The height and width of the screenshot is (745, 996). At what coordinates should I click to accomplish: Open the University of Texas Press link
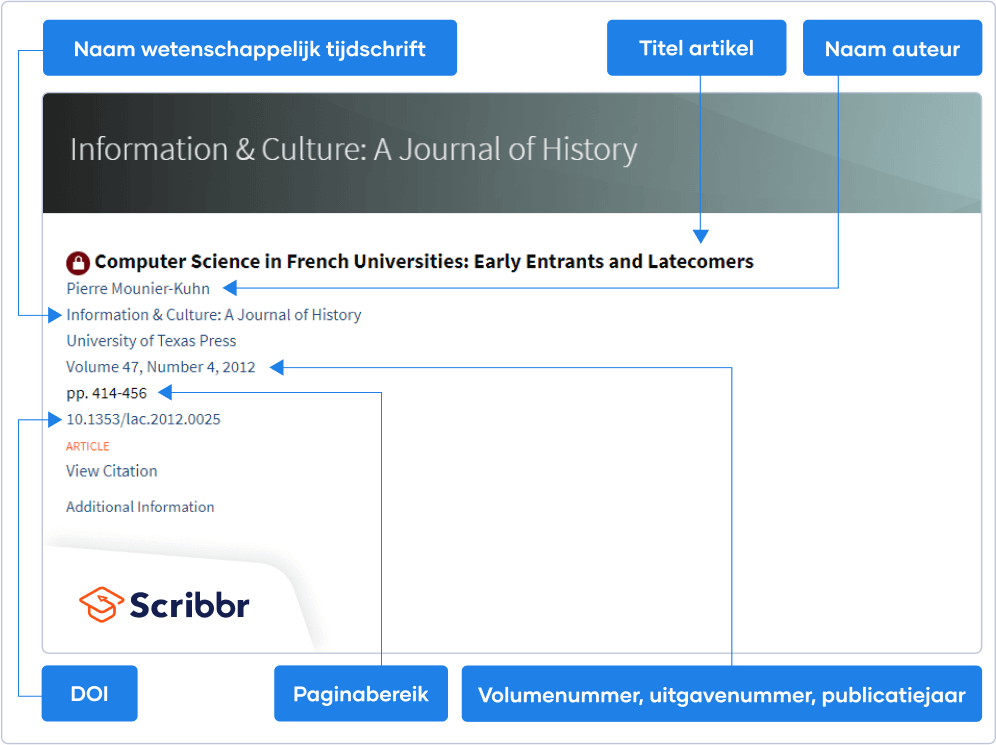151,341
